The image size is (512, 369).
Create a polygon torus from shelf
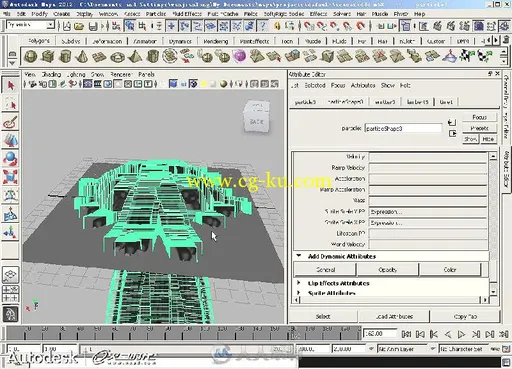coord(117,56)
